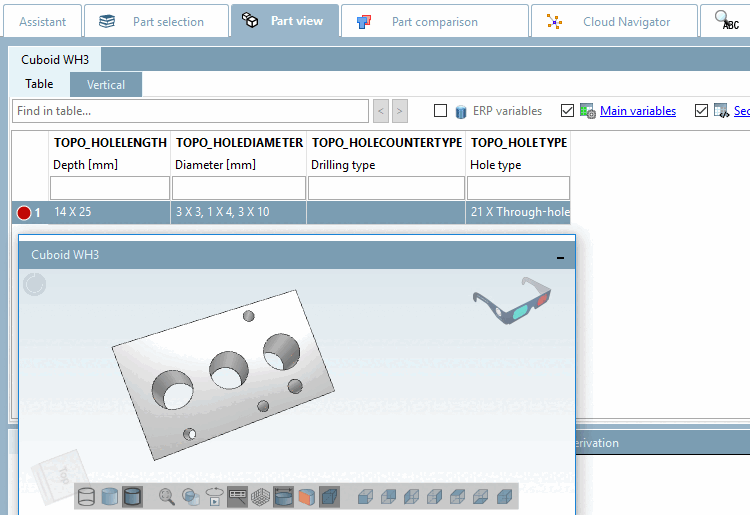Click the zoom magnifier icon in 3D toolbar
The image size is (750, 515).
pos(166,497)
